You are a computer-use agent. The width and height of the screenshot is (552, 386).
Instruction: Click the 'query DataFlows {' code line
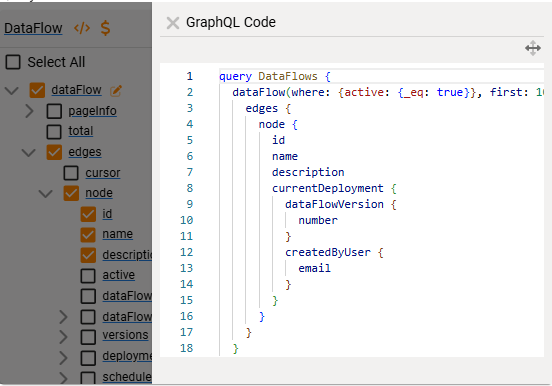point(275,76)
